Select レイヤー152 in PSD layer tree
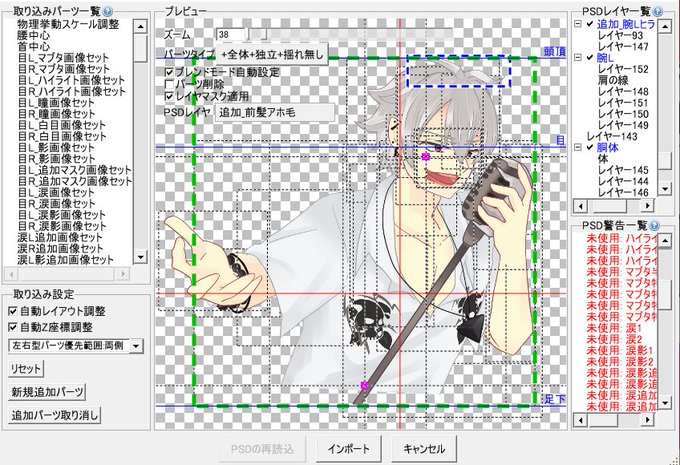 click(623, 69)
